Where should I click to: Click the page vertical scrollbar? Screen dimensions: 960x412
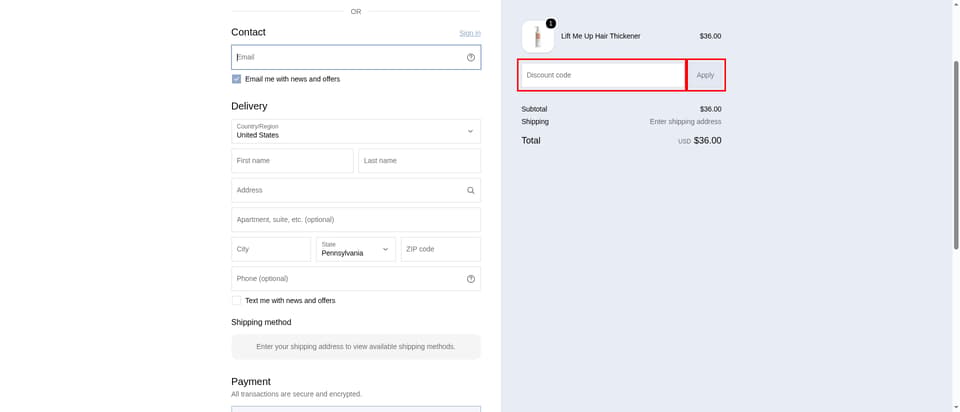coord(956,155)
